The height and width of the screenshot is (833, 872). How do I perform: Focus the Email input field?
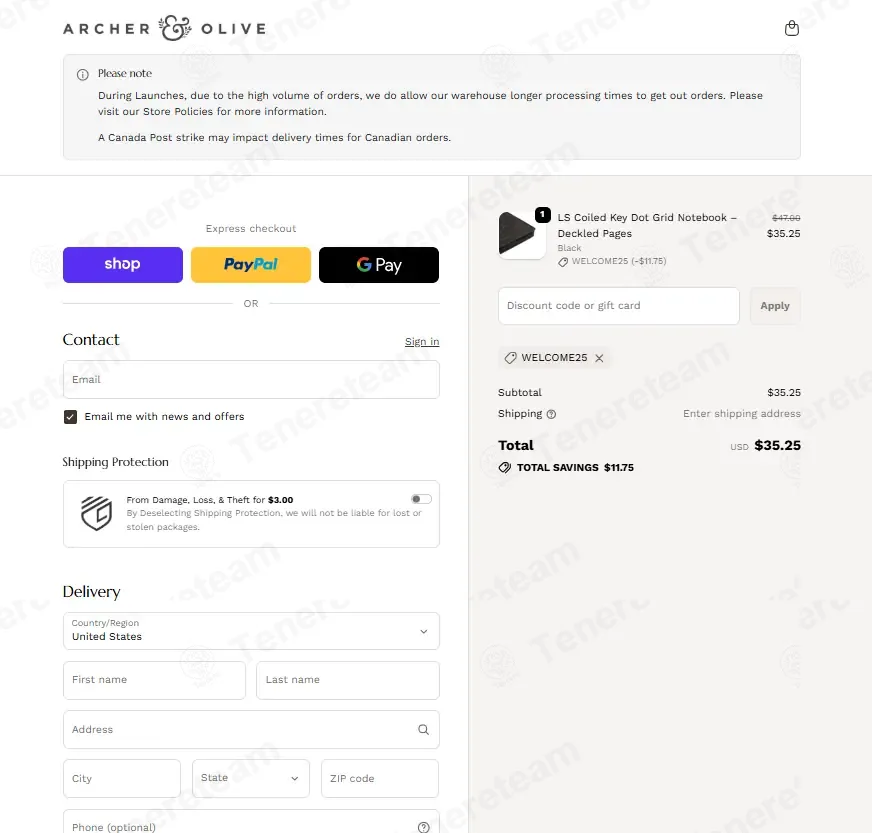pyautogui.click(x=251, y=380)
